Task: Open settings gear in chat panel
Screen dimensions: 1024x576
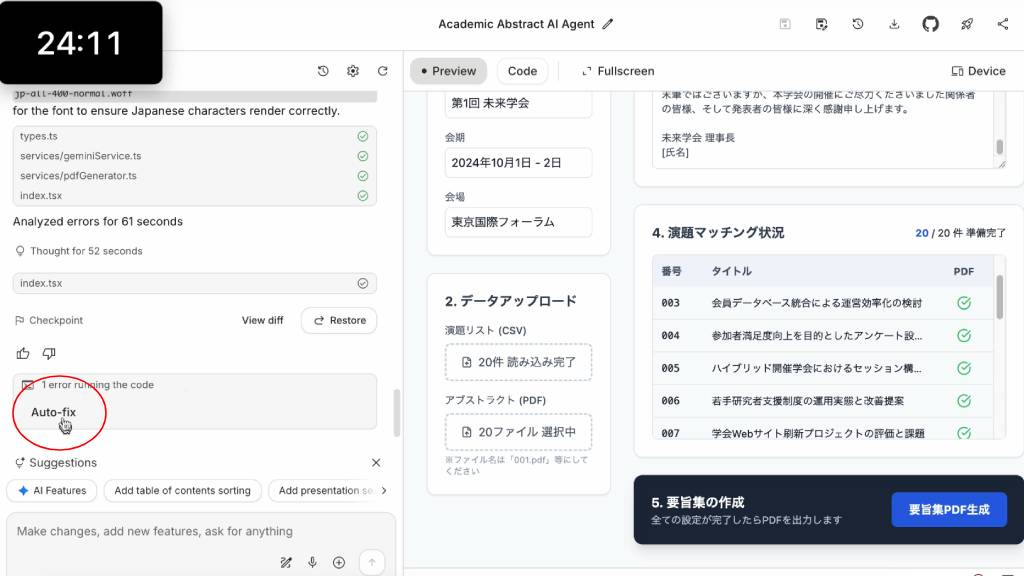Action: (x=352, y=71)
